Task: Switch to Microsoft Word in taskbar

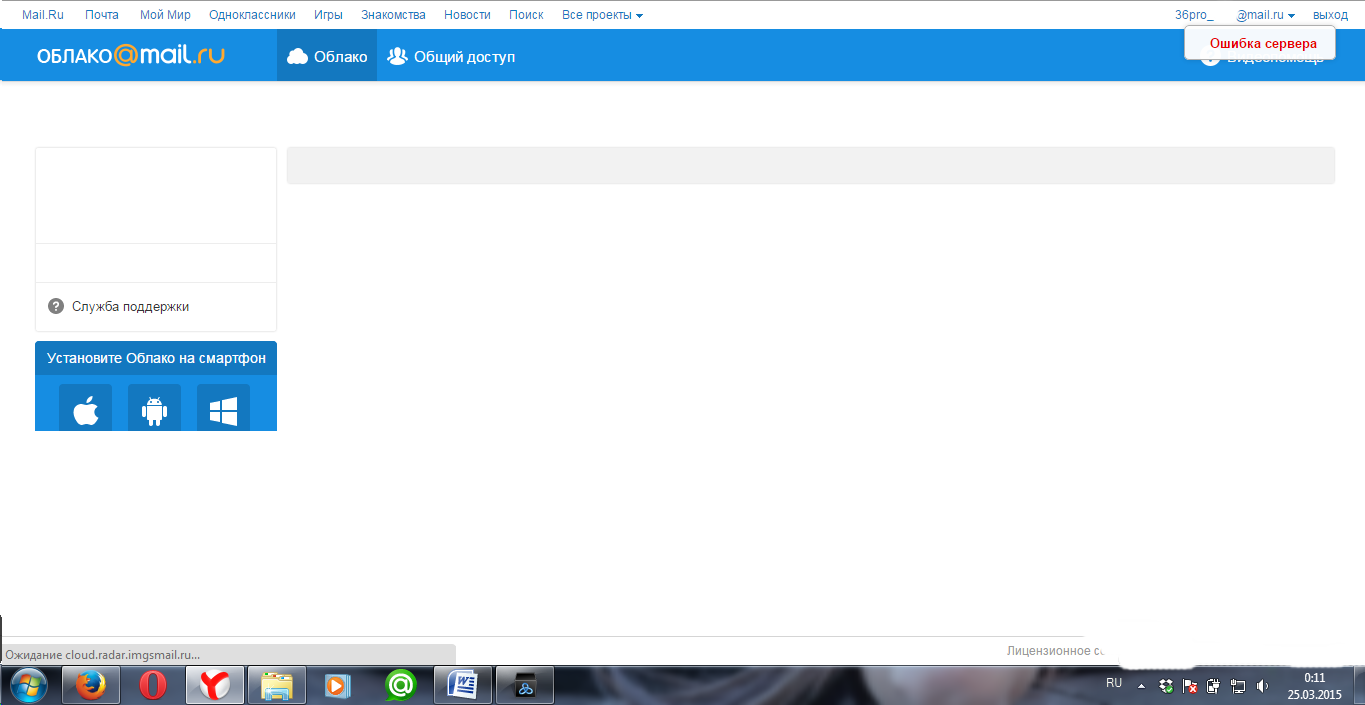Action: click(463, 685)
